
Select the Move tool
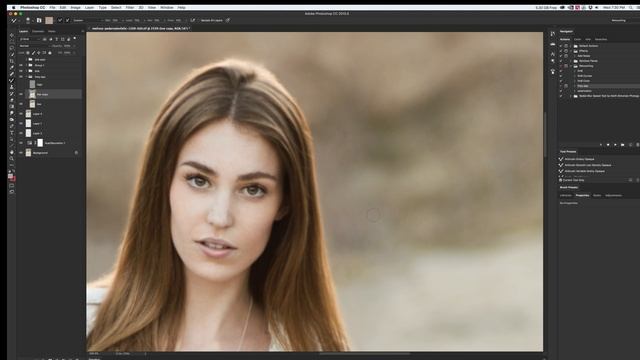point(12,36)
